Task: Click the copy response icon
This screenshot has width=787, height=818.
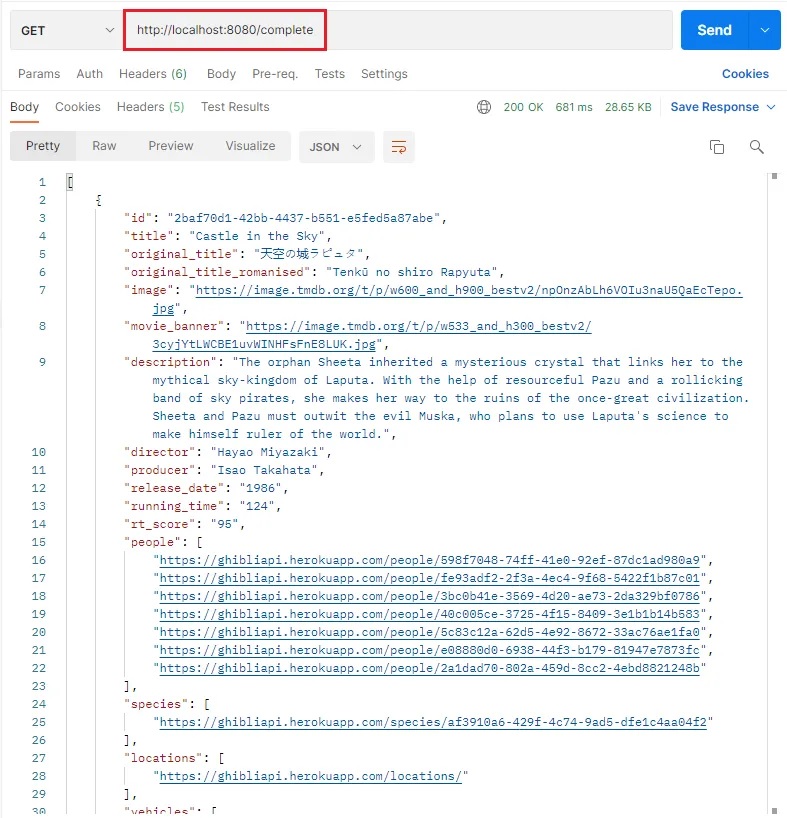Action: point(717,147)
